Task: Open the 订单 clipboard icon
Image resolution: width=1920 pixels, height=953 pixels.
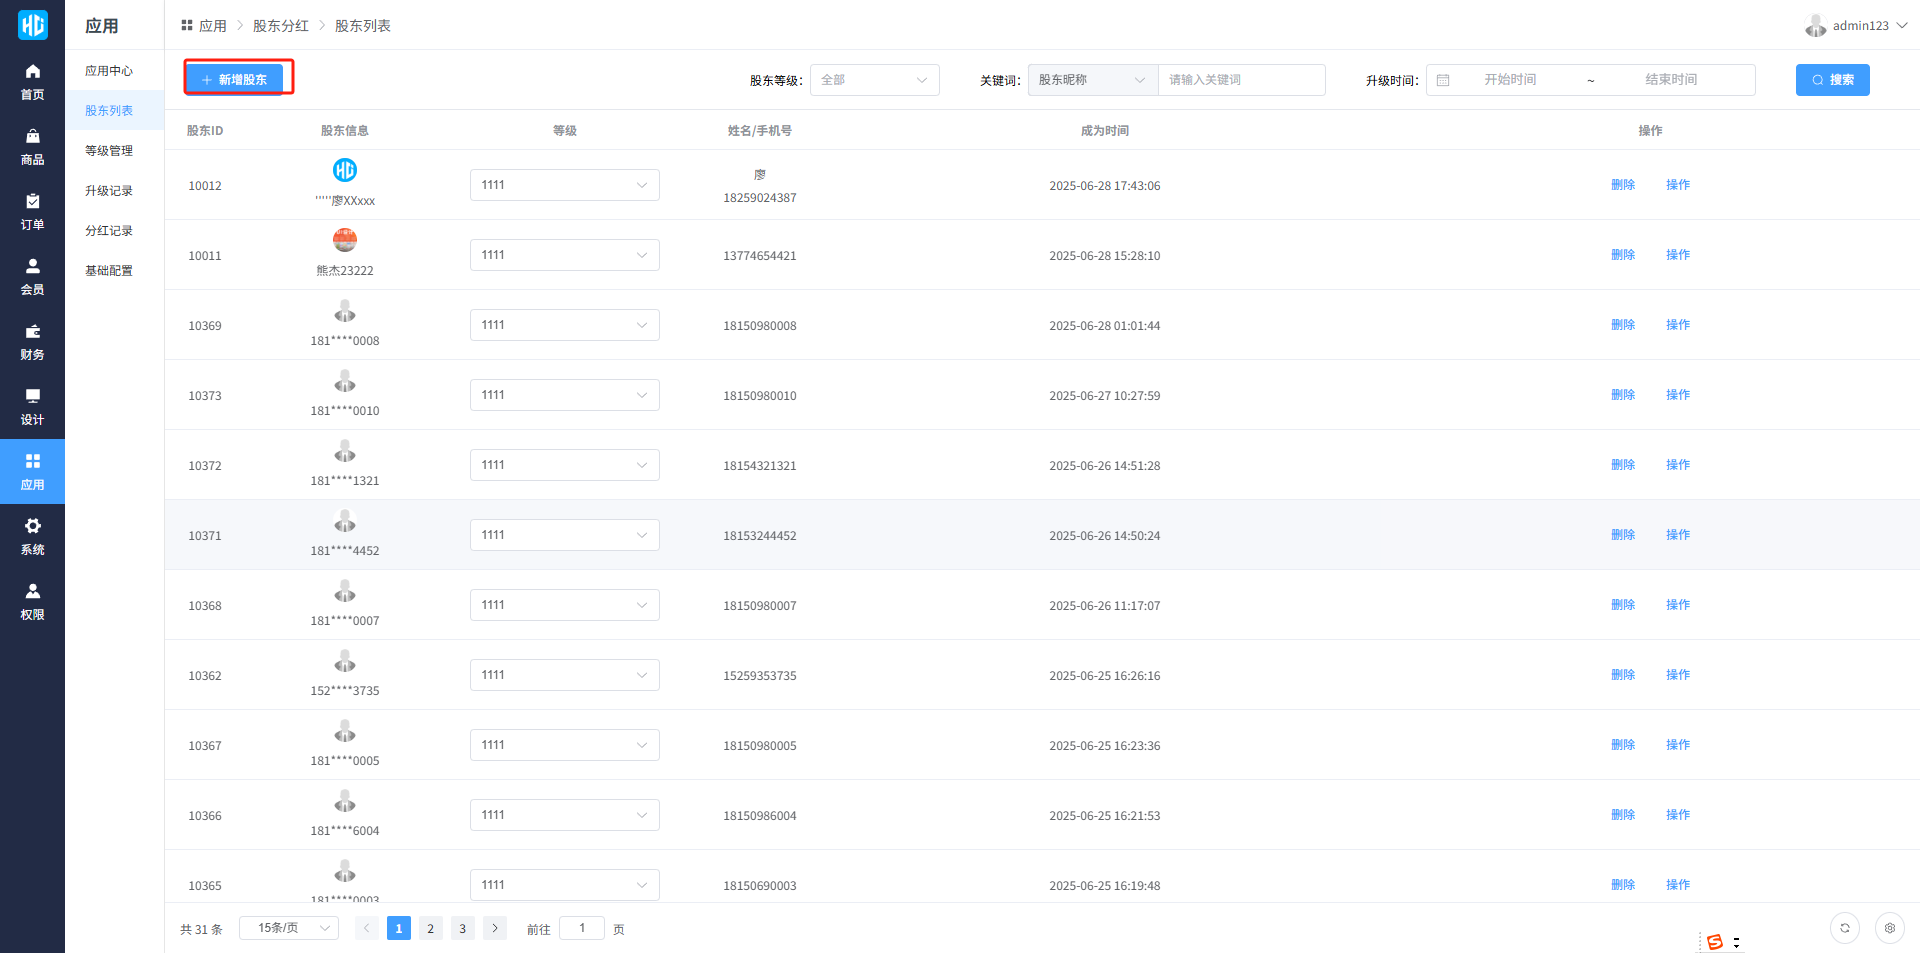Action: tap(32, 202)
